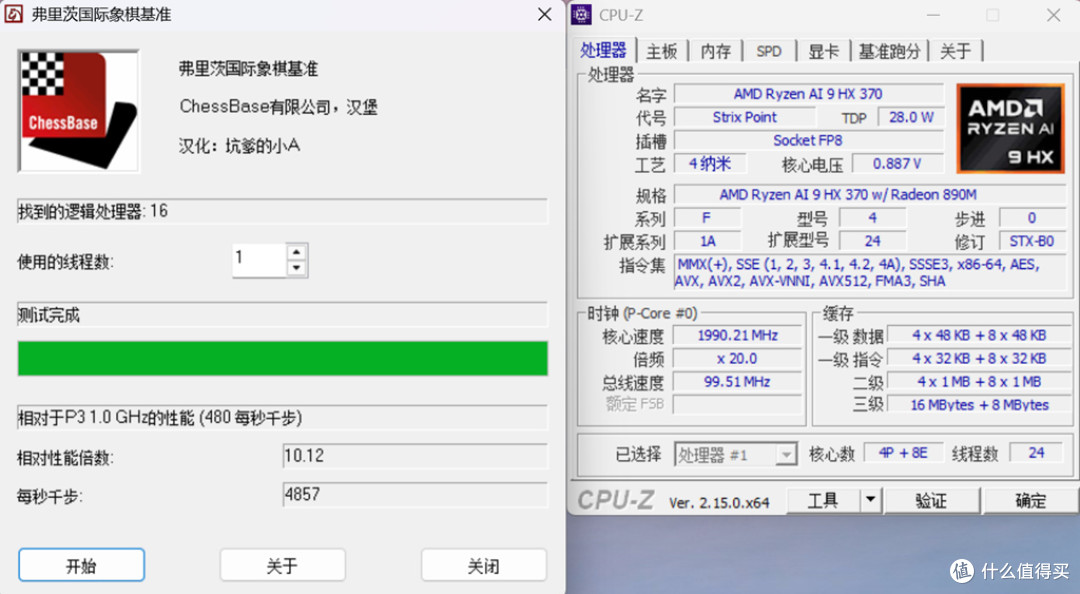Expand the 工具 dropdown arrow
Viewport: 1080px width, 594px height.
871,500
